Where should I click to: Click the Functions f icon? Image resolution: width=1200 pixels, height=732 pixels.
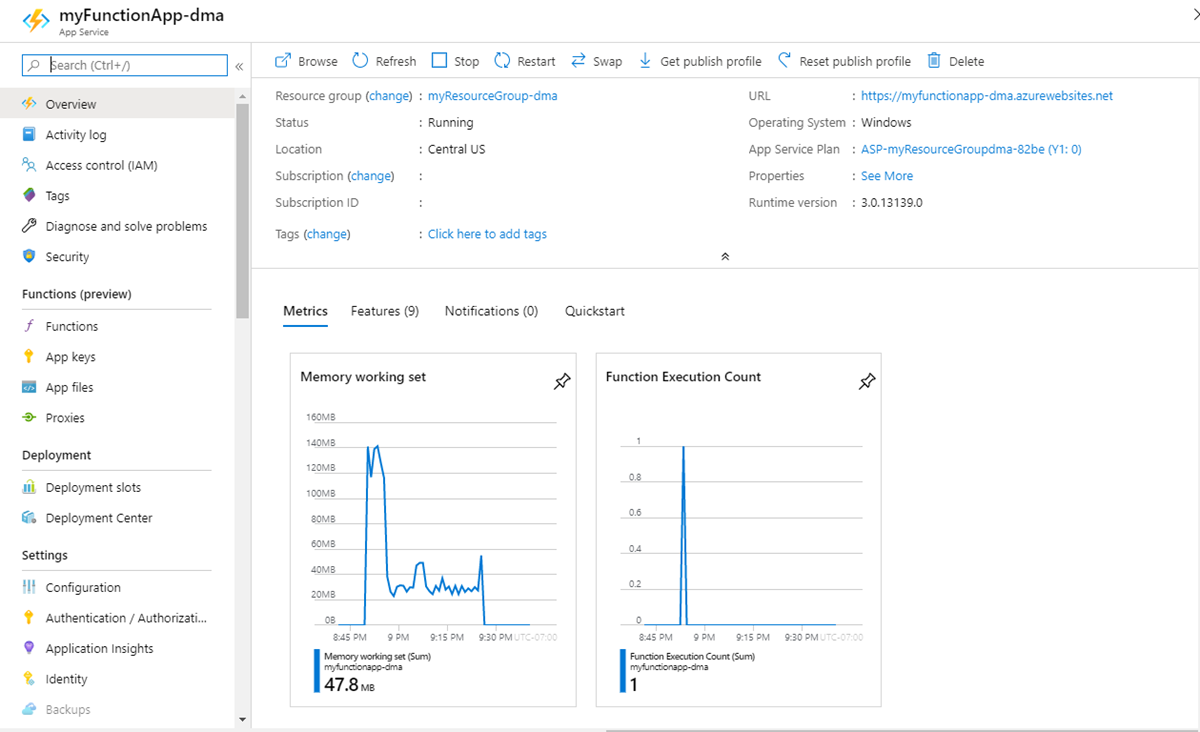point(29,326)
